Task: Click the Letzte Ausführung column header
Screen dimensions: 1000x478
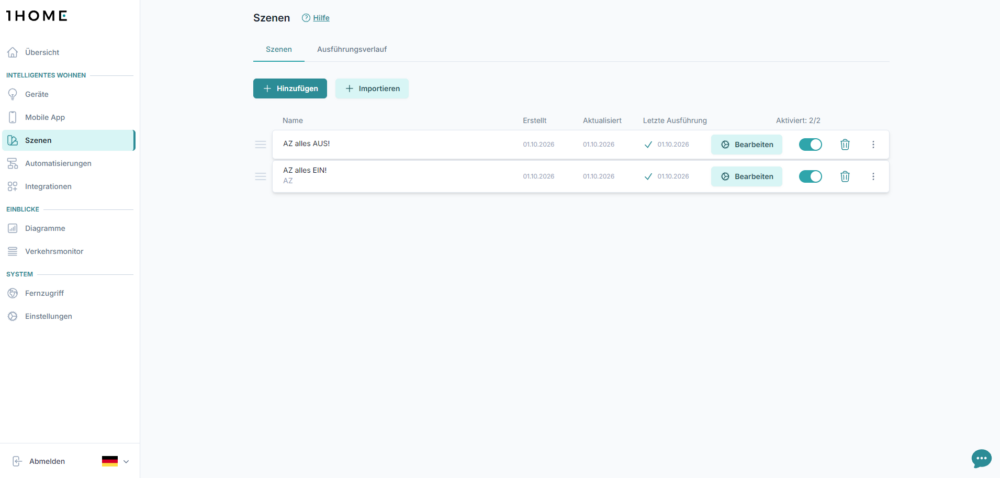Action: (x=675, y=120)
